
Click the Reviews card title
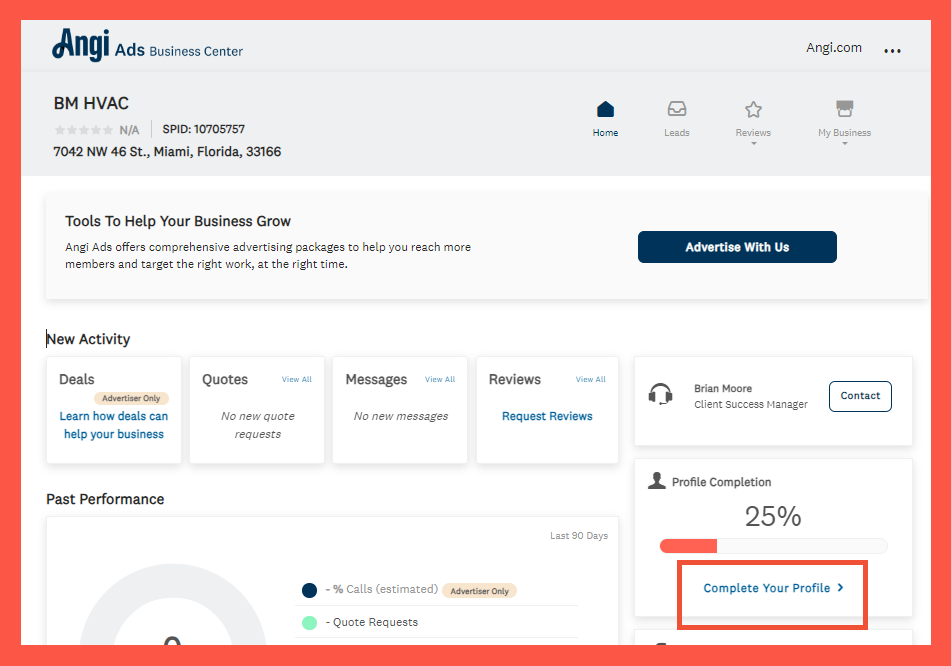tap(514, 380)
